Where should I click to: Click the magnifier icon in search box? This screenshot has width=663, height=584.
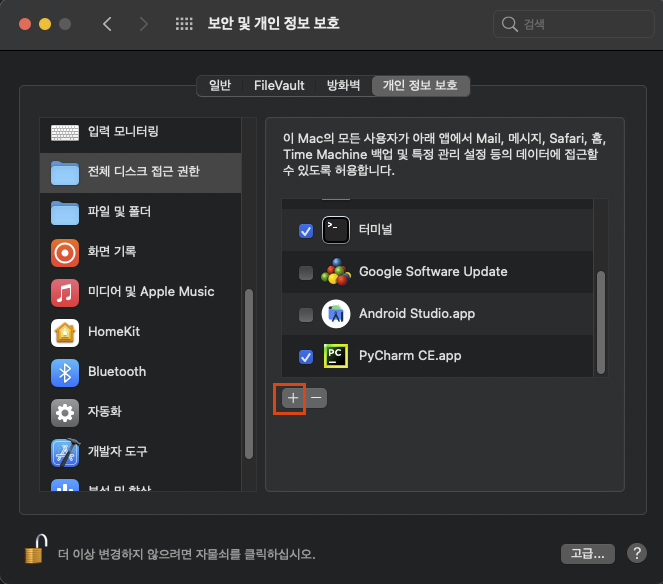point(510,24)
